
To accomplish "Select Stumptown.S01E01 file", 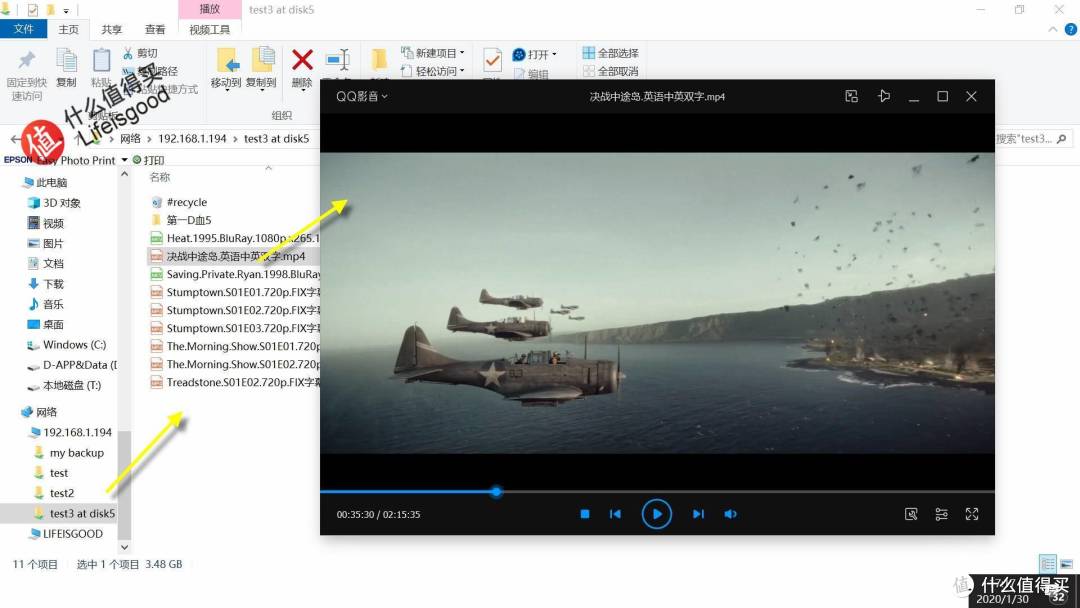I will (x=235, y=292).
